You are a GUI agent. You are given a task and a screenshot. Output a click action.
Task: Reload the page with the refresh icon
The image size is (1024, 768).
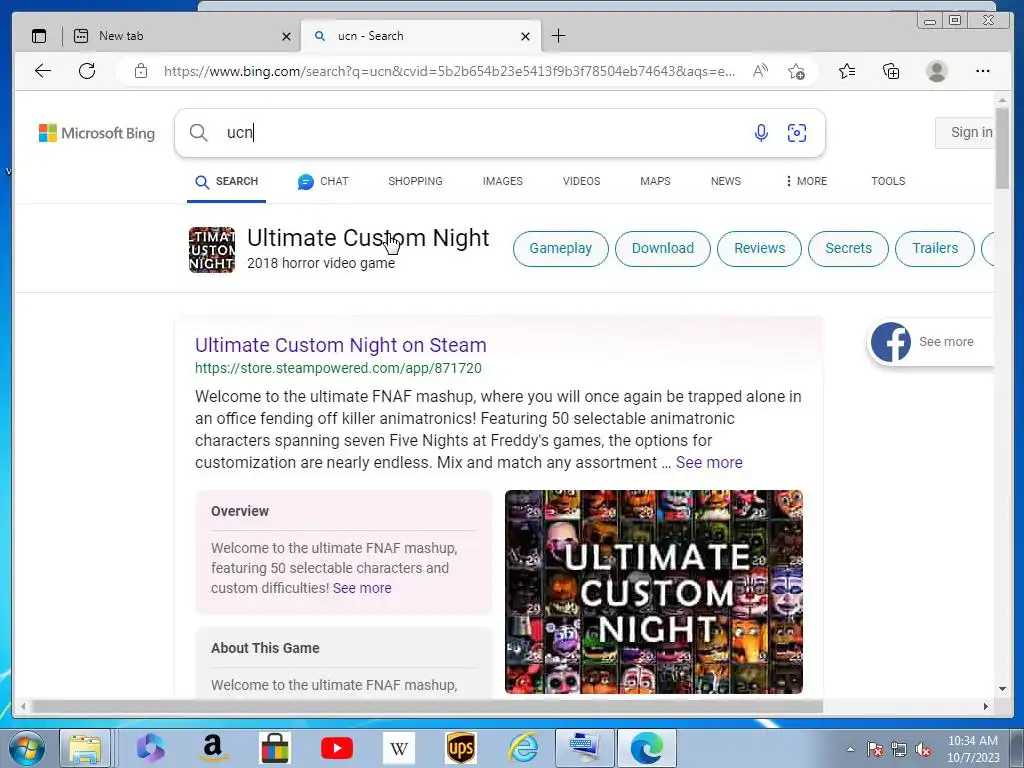coord(87,71)
